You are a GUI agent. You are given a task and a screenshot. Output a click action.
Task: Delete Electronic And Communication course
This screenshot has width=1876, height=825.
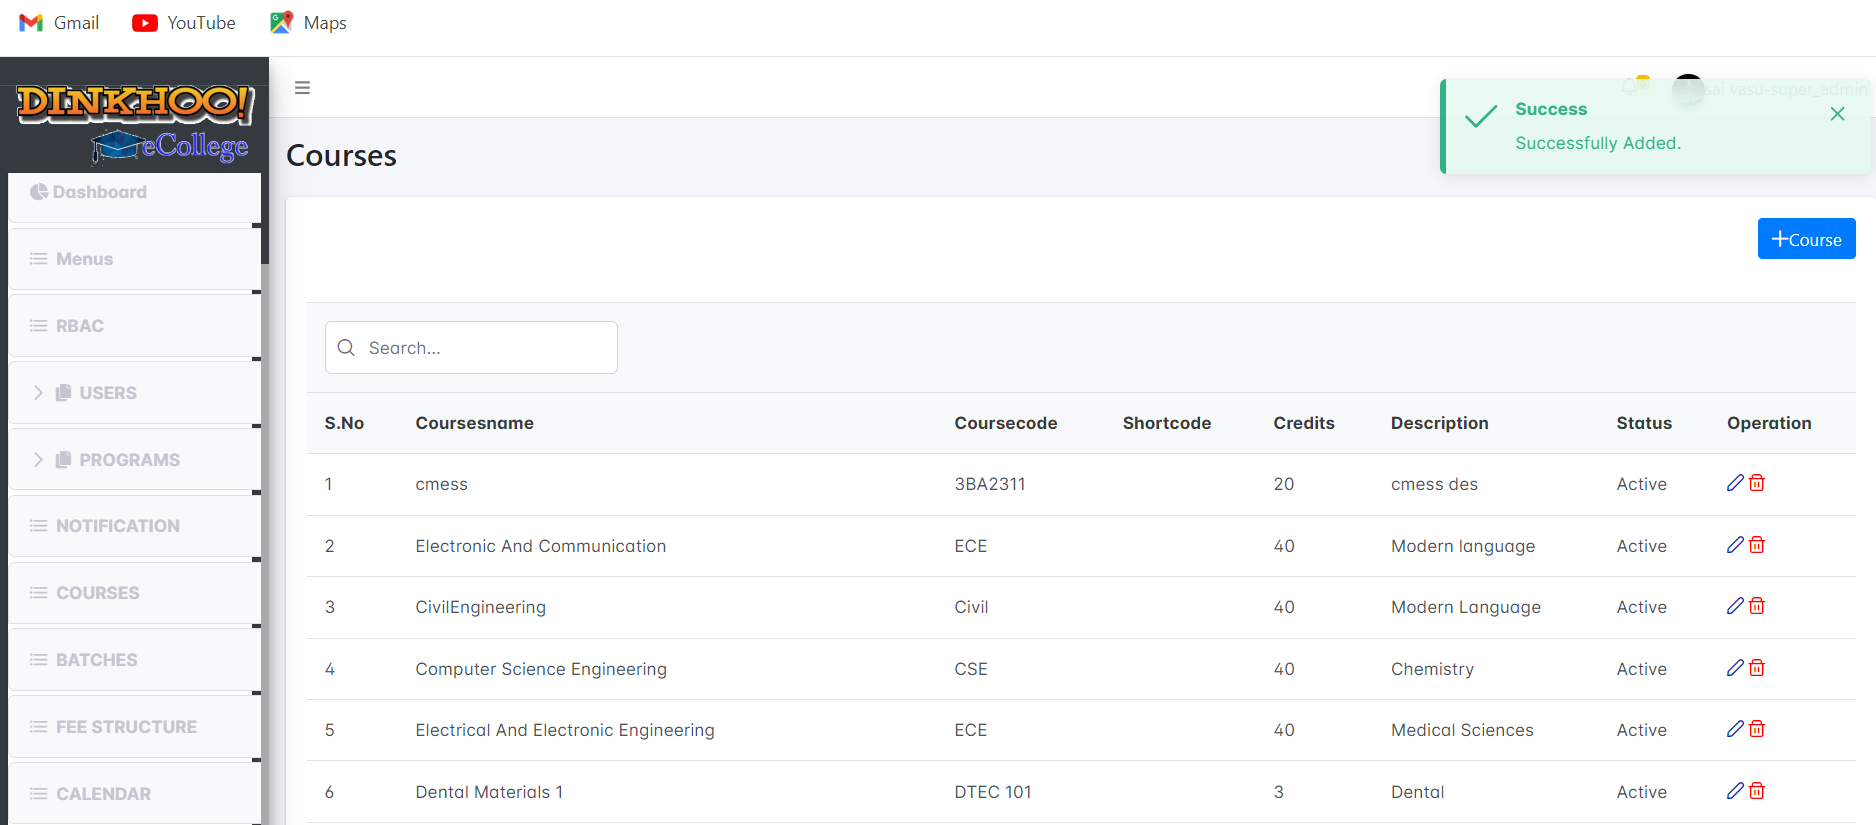pos(1757,545)
